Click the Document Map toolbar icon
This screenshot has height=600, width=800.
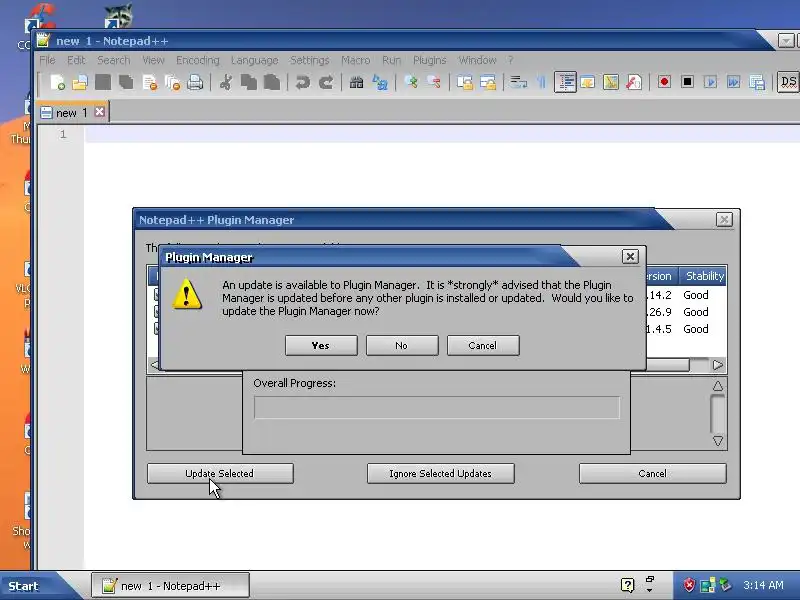(611, 82)
